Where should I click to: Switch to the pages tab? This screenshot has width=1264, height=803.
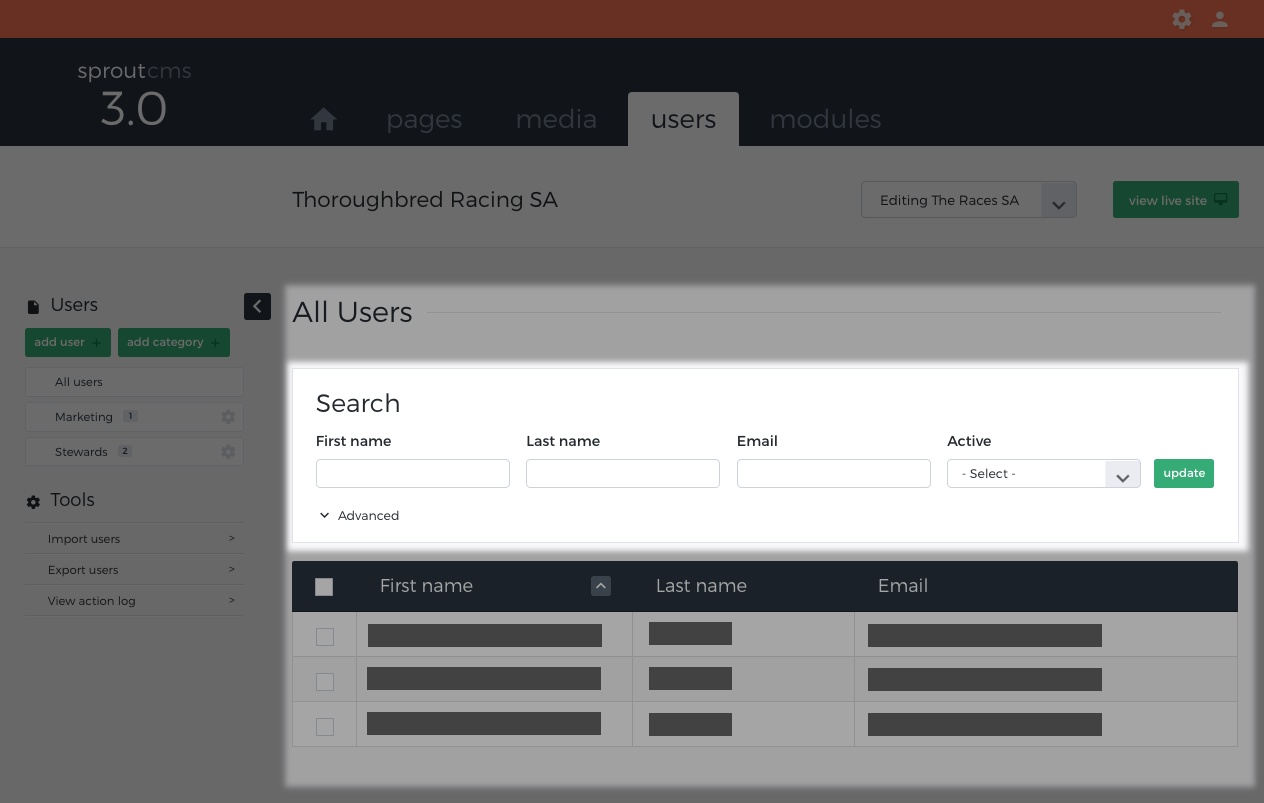pos(424,120)
